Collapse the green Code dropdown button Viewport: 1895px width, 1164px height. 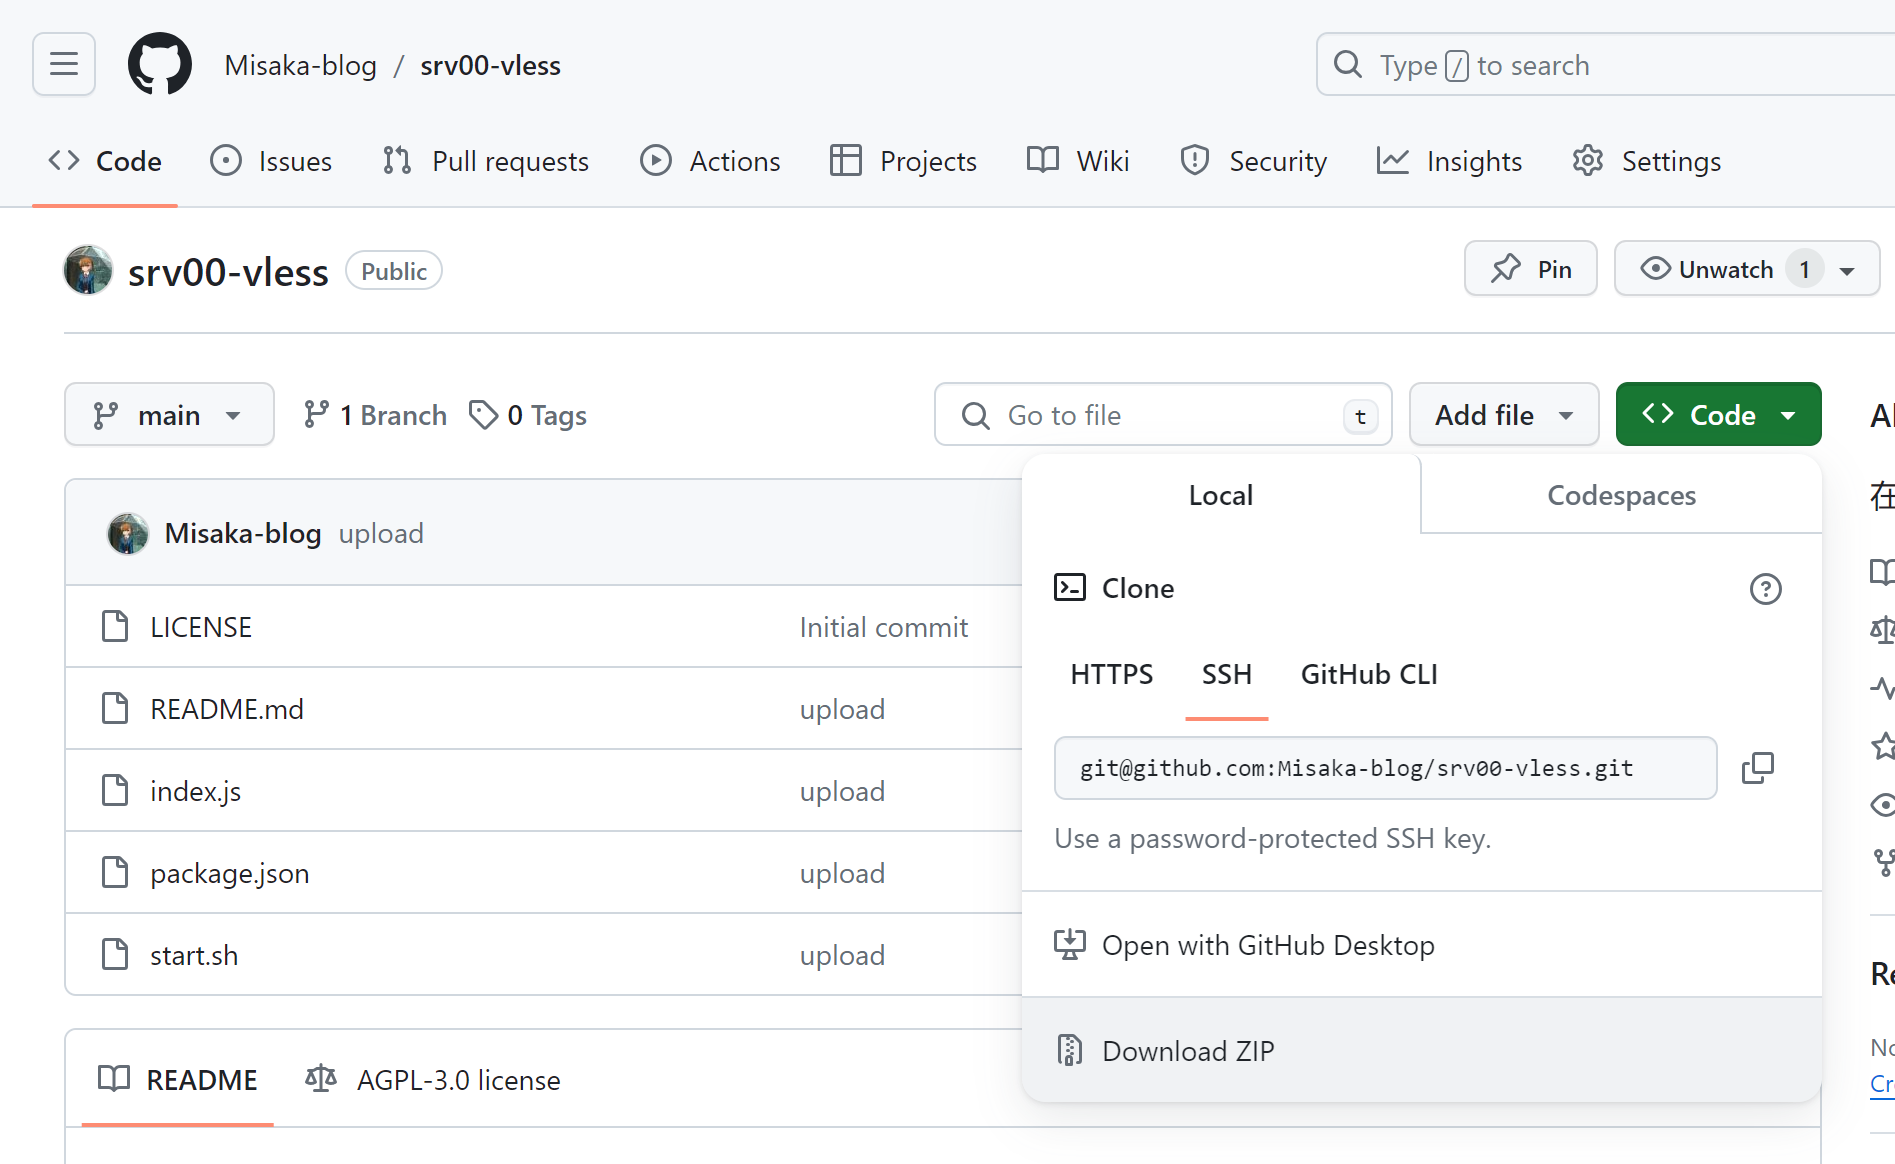[x=1718, y=415]
